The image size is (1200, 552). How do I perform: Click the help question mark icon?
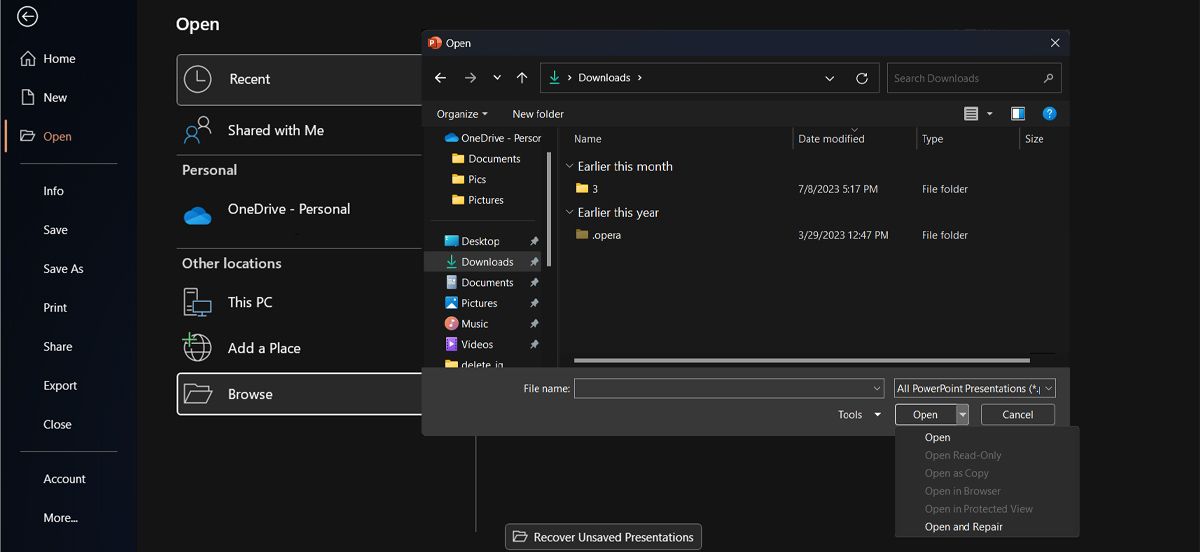(x=1049, y=114)
